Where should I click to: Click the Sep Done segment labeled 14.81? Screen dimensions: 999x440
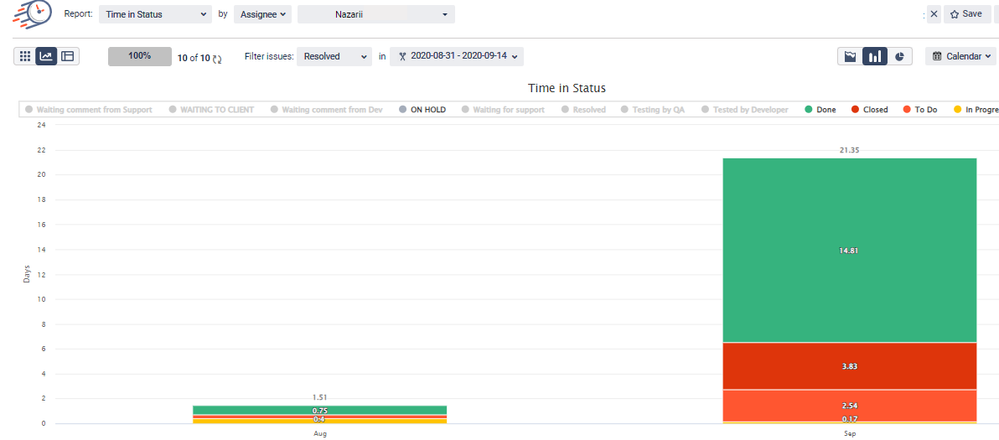(849, 250)
